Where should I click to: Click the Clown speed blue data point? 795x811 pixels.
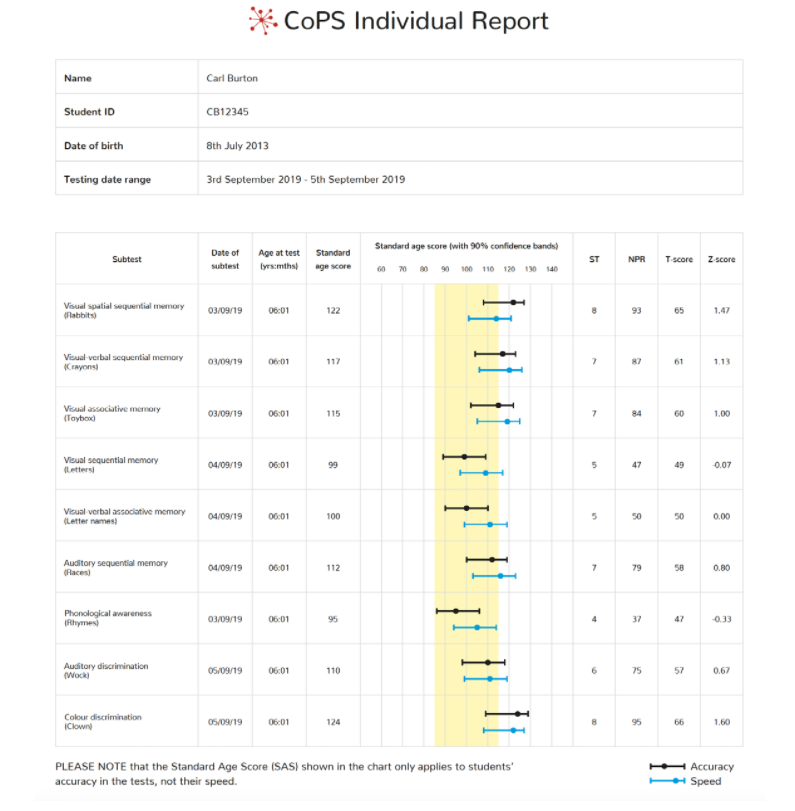click(x=513, y=730)
